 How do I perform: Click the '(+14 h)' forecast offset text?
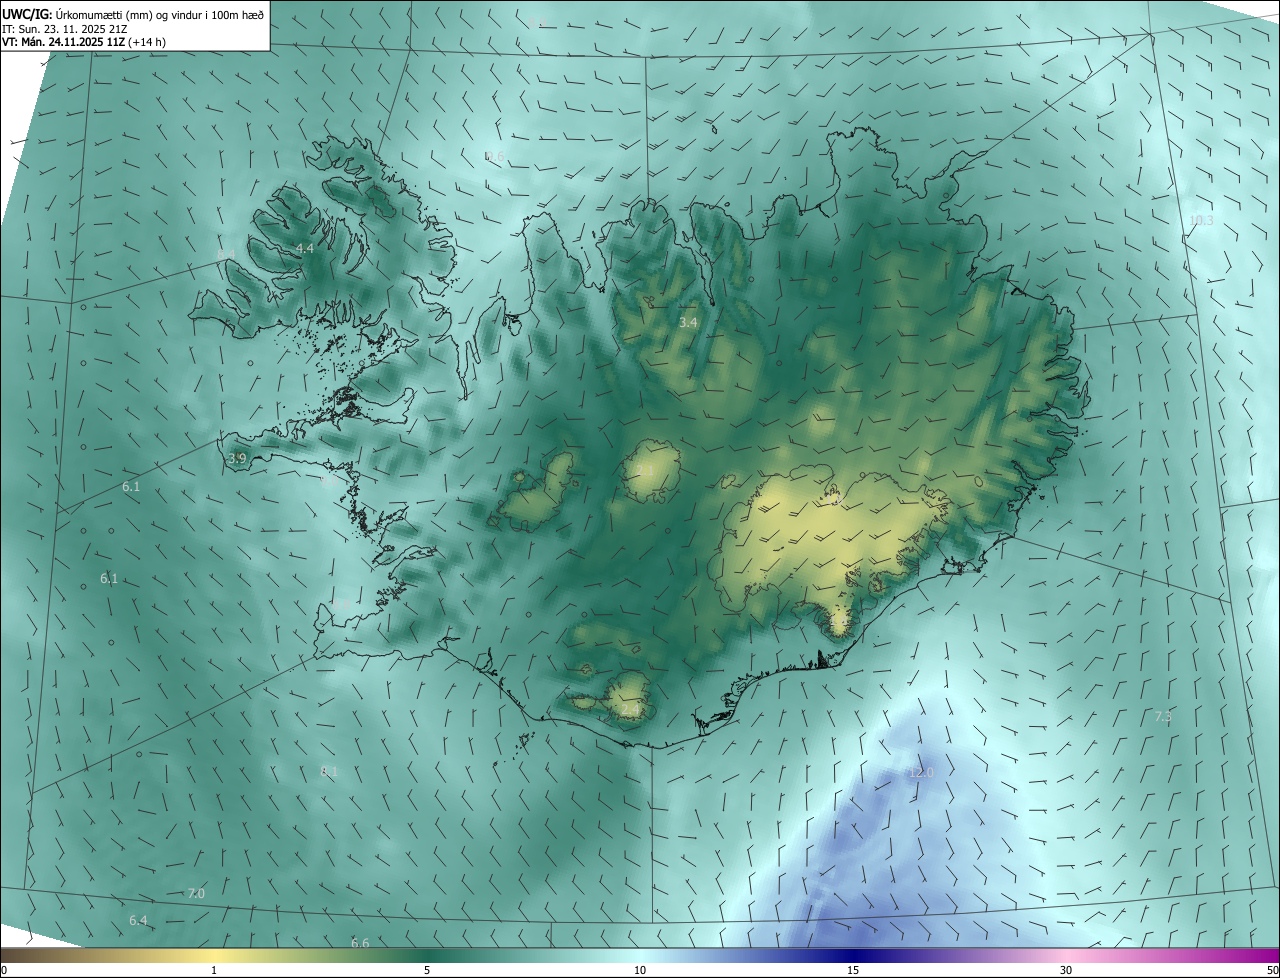147,42
